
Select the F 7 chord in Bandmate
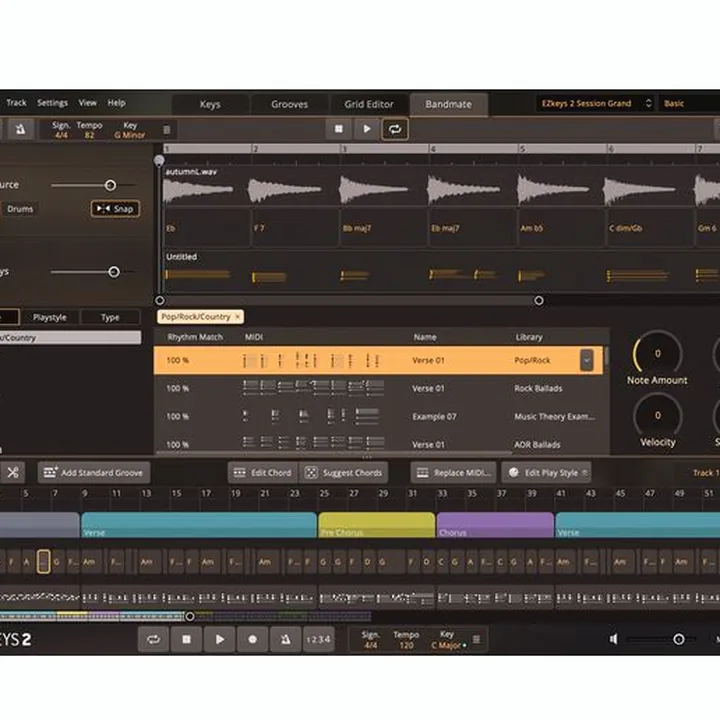(296, 228)
